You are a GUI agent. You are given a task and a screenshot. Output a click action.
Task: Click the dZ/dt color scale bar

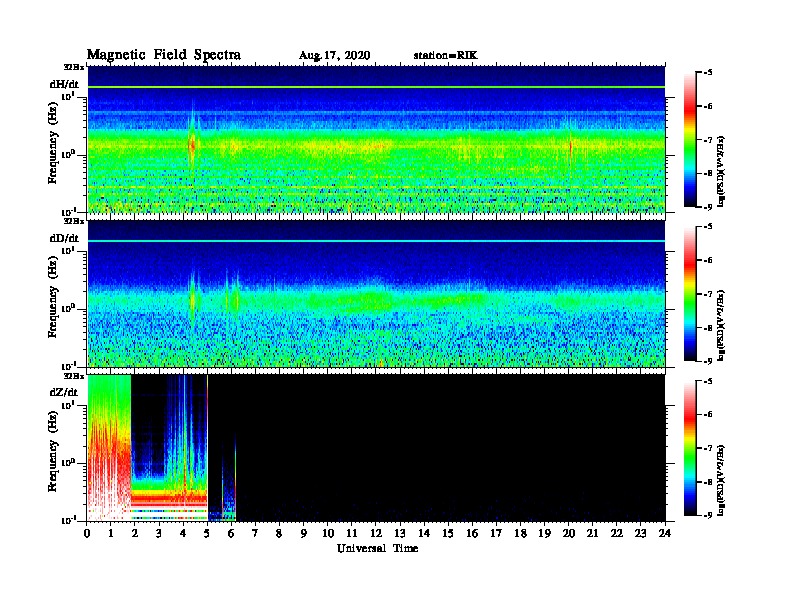[x=690, y=448]
